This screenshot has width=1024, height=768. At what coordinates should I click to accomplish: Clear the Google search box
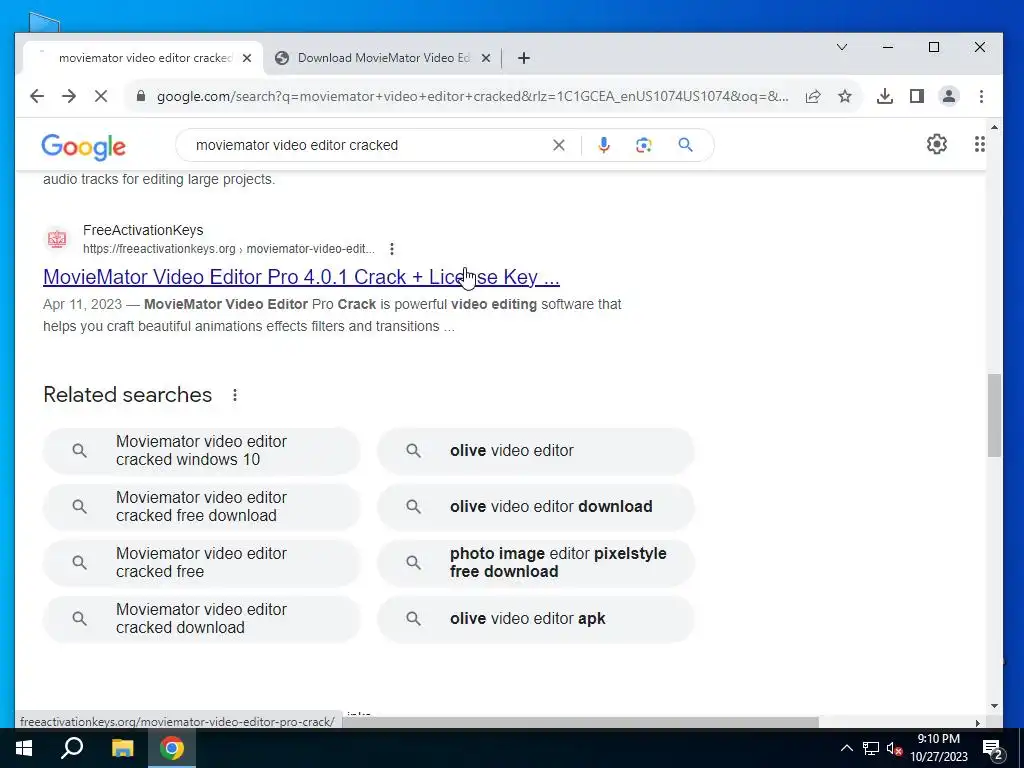coord(559,145)
